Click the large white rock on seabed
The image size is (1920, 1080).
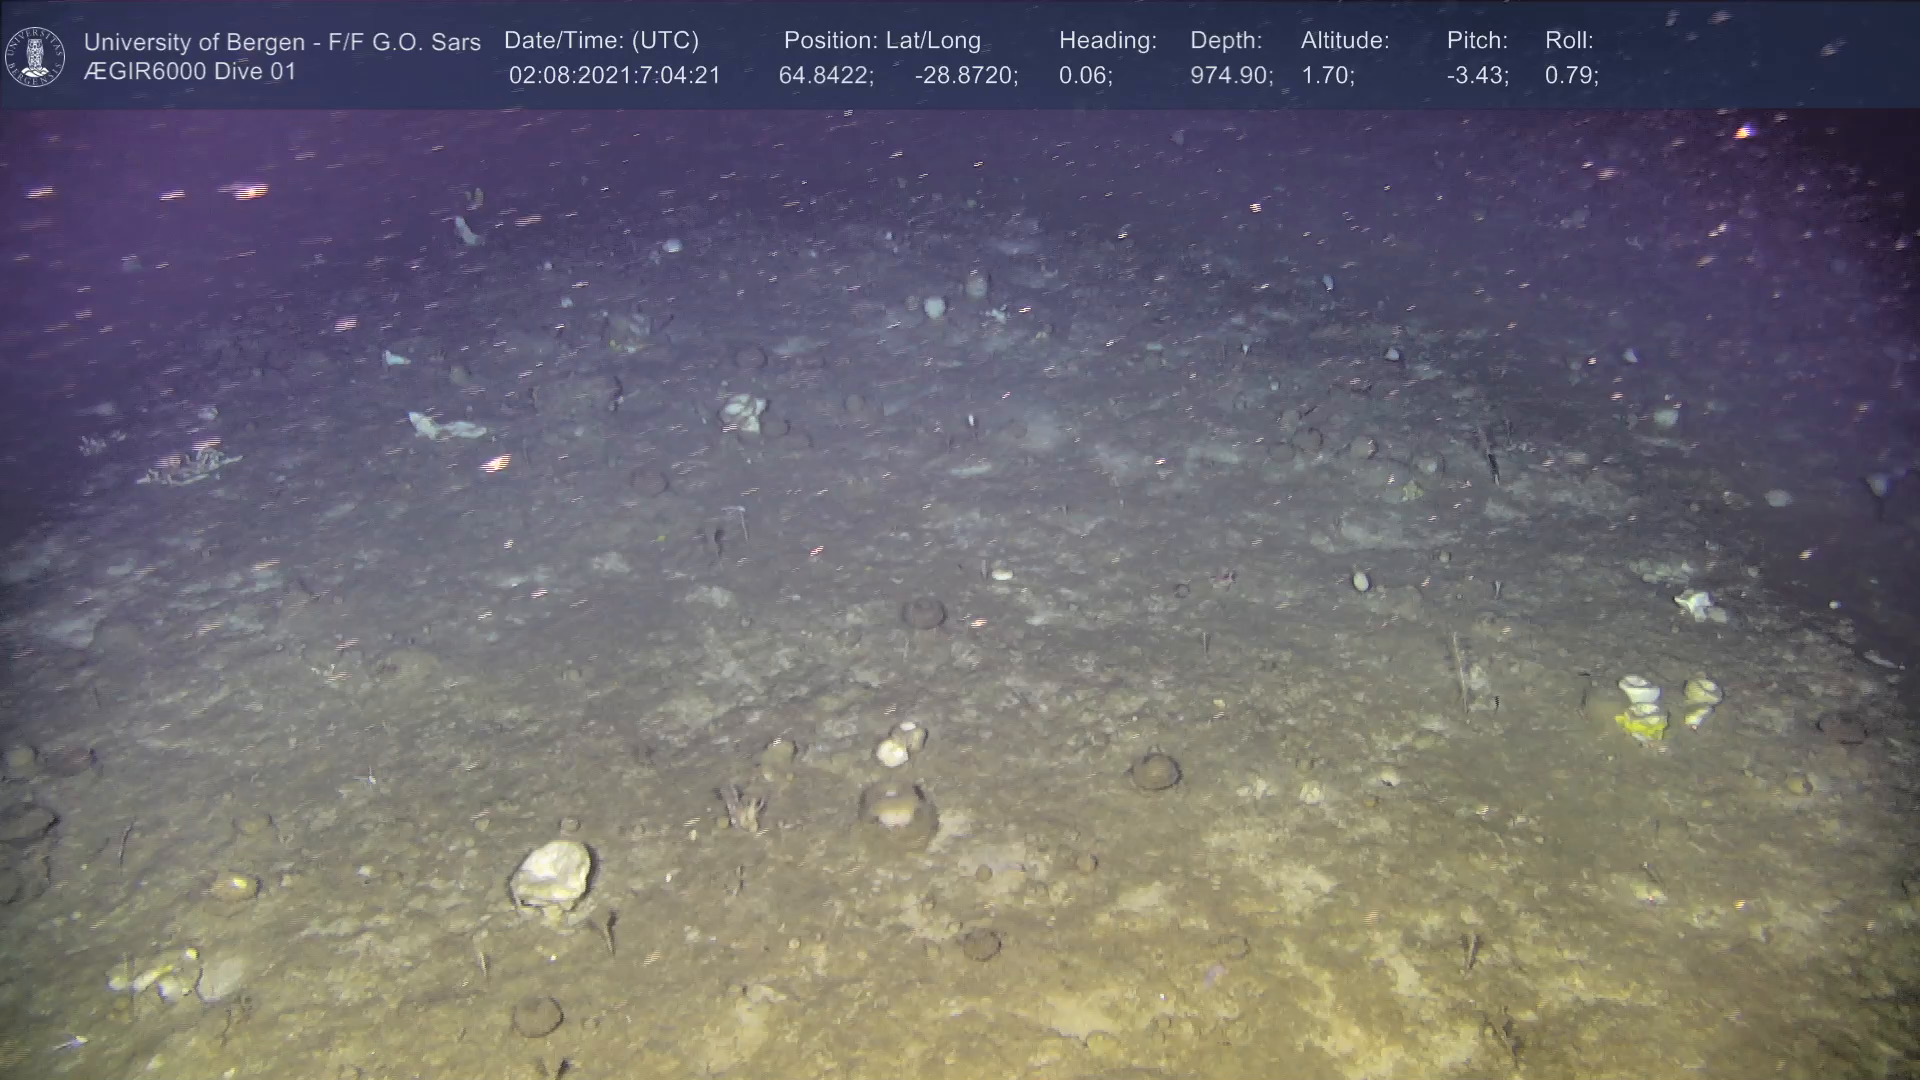click(552, 875)
